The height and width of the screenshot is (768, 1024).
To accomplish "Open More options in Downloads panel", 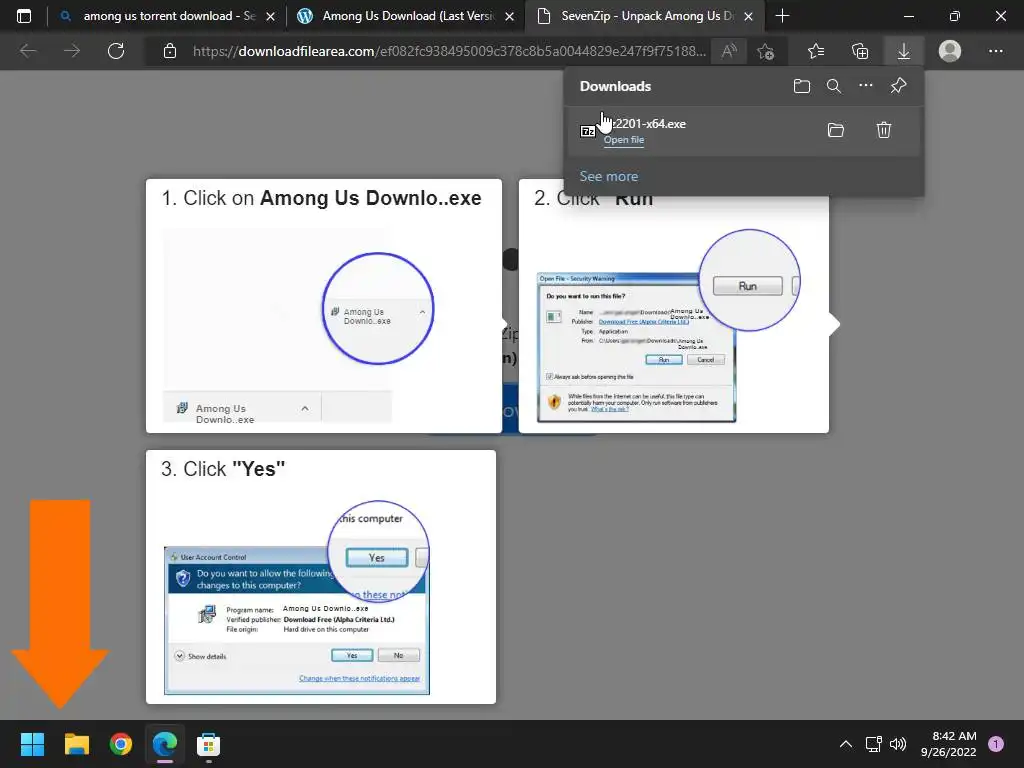I will coord(866,86).
